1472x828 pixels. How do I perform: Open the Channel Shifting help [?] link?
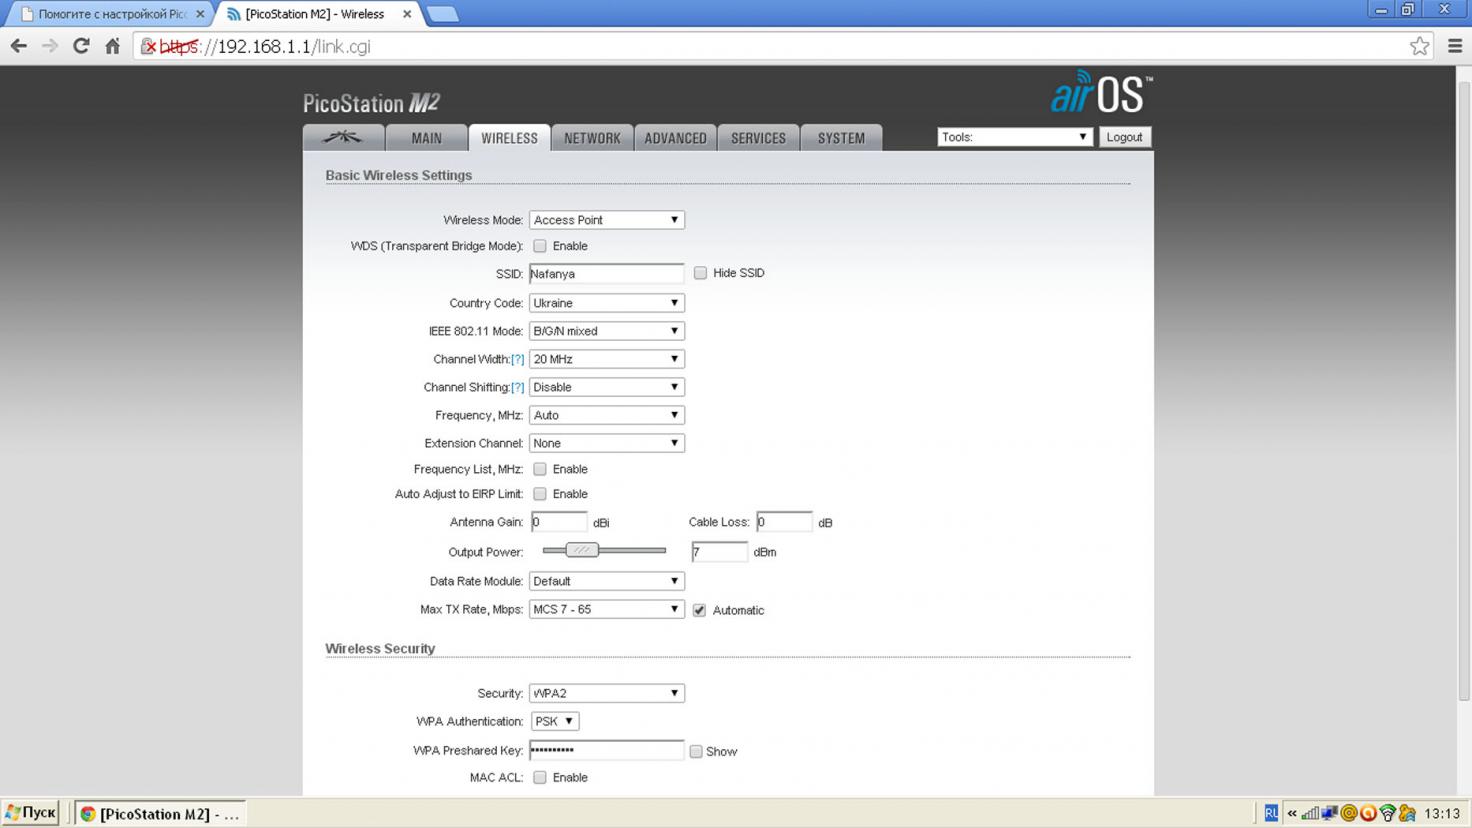click(517, 387)
